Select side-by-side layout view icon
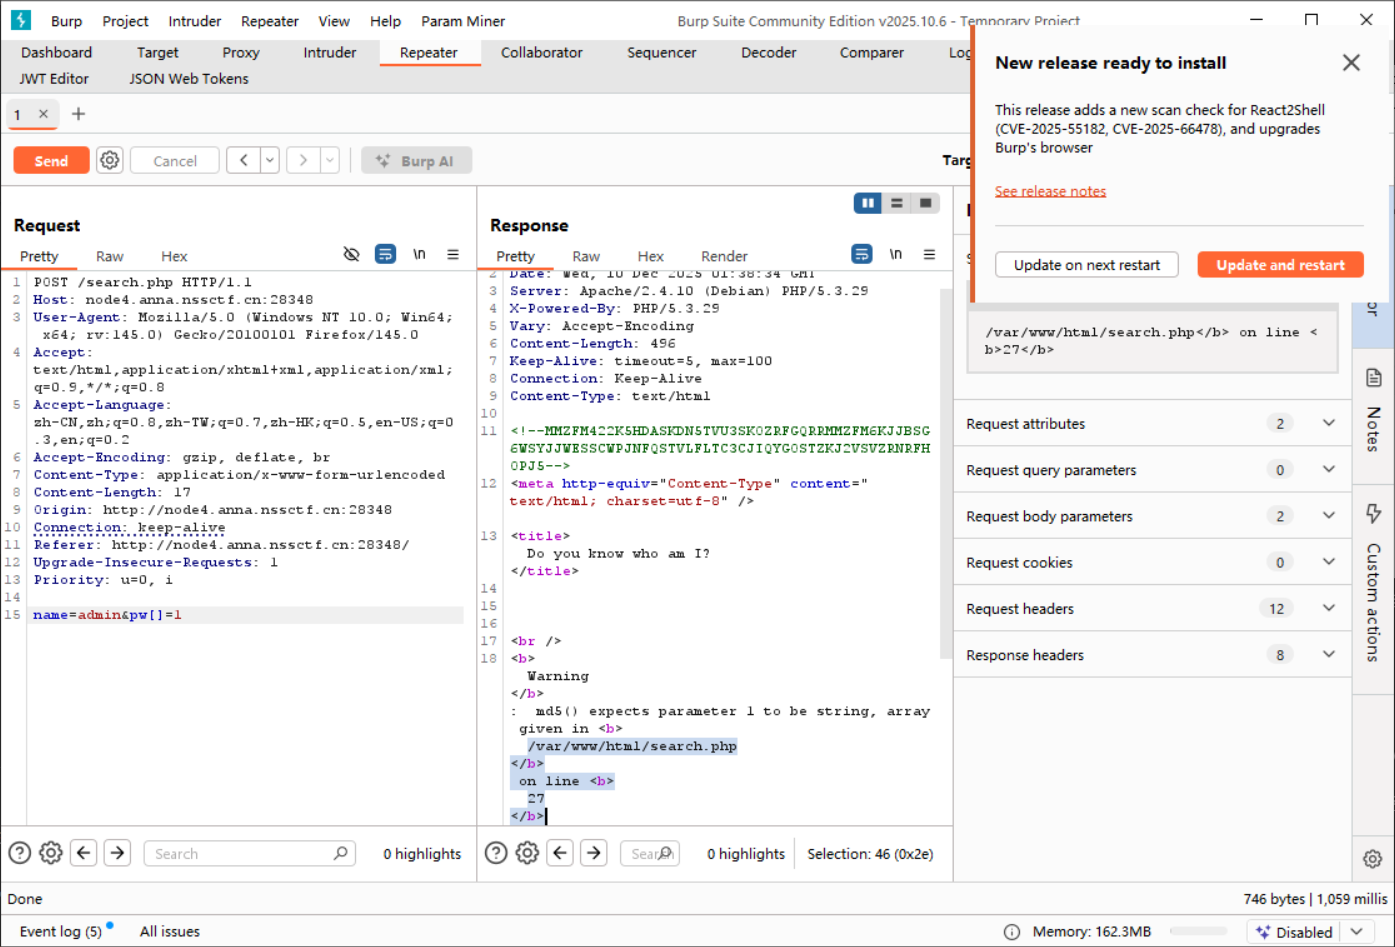This screenshot has height=947, width=1395. 867,203
